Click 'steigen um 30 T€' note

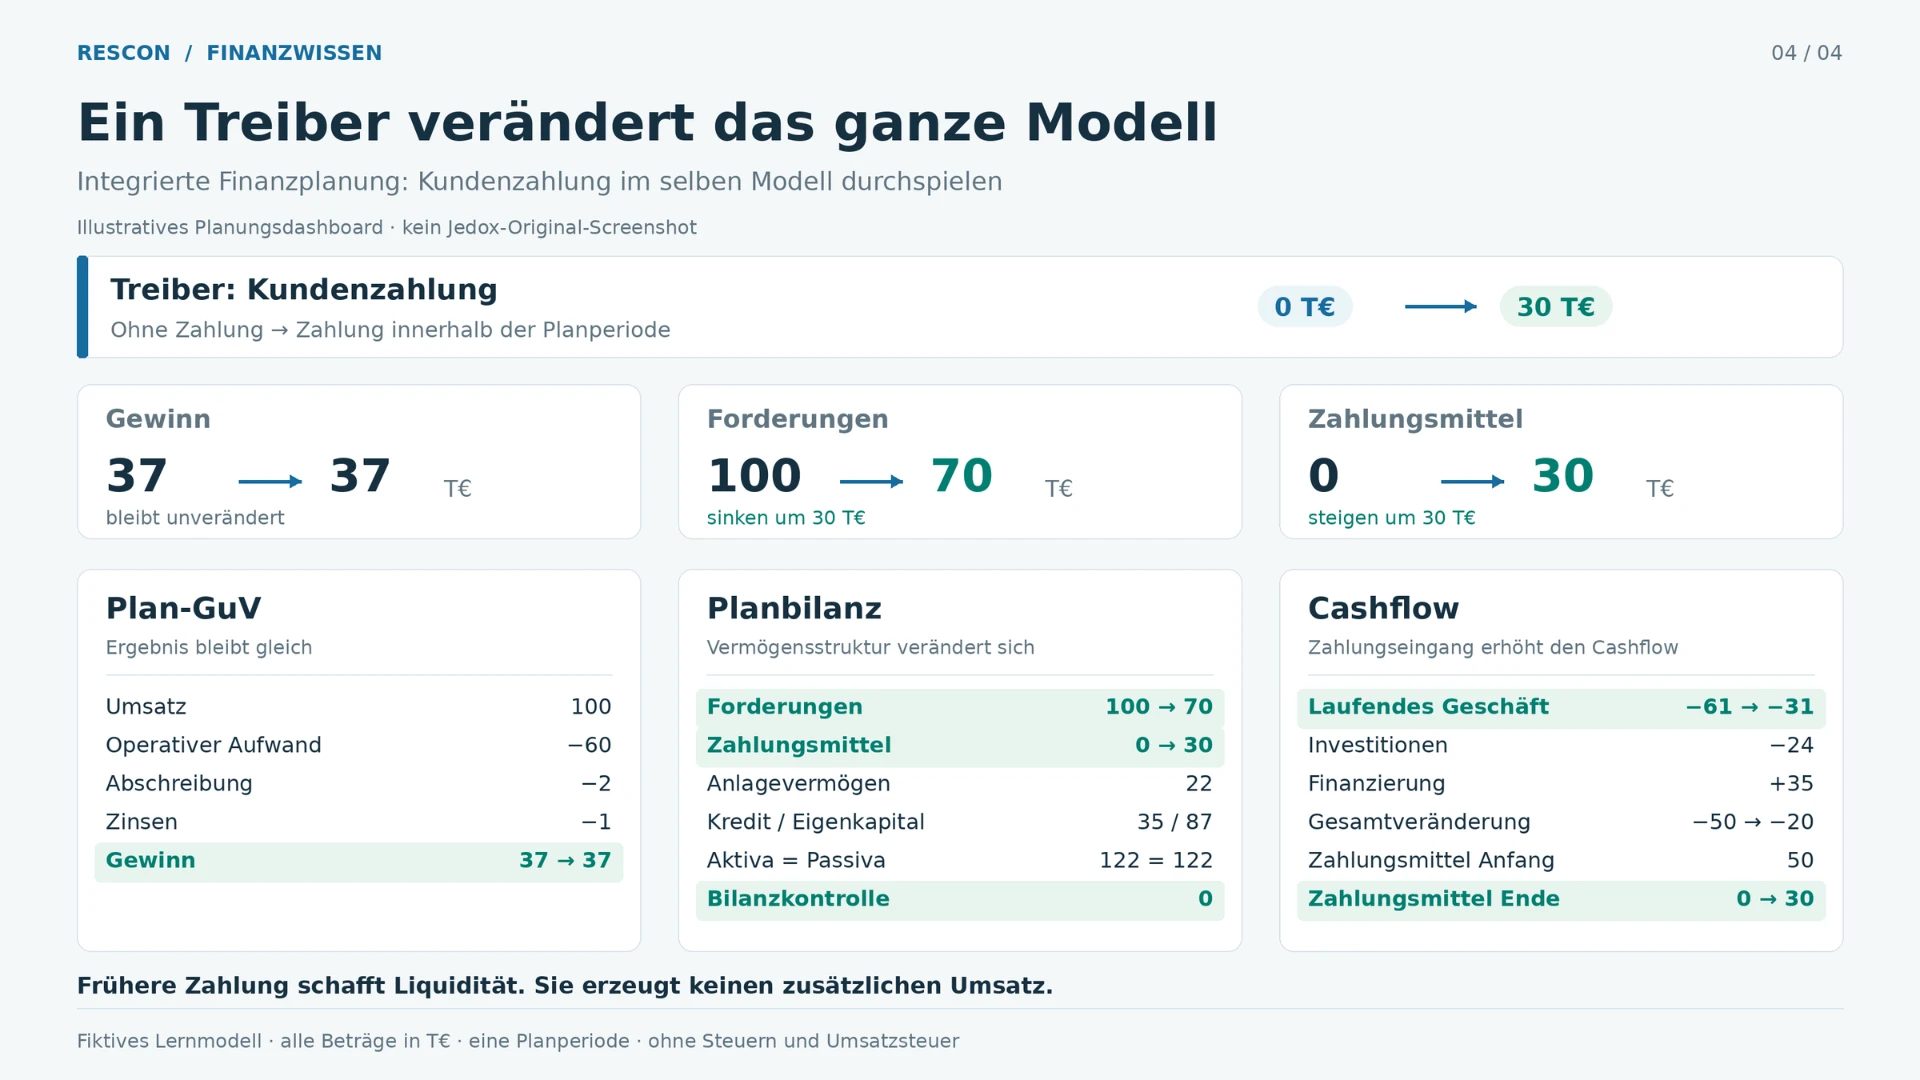(1391, 518)
